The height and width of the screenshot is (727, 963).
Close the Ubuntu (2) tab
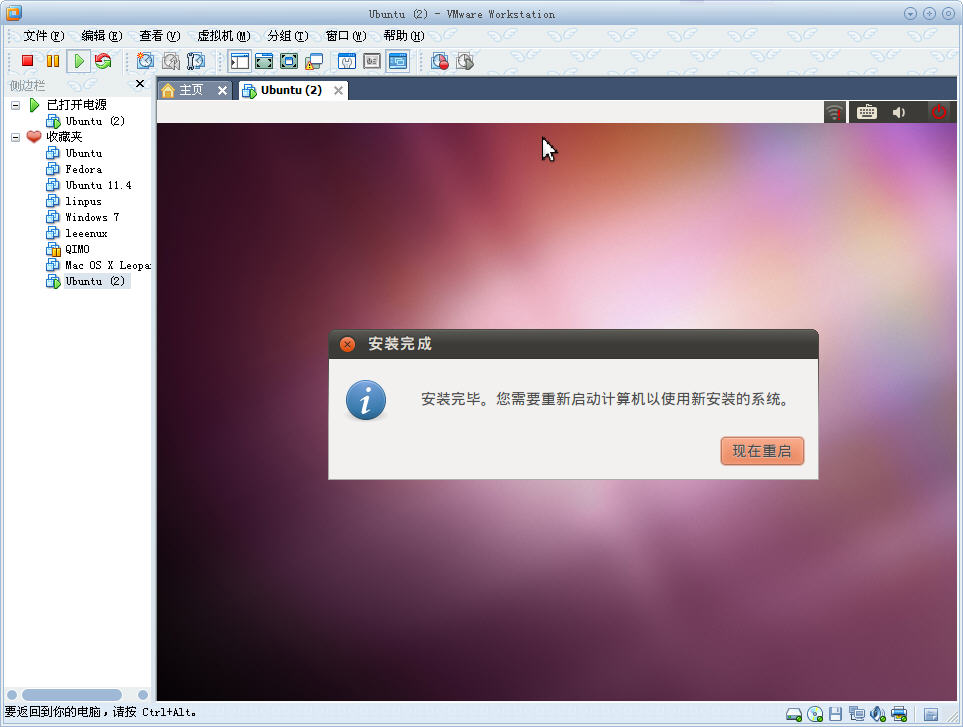tap(338, 91)
